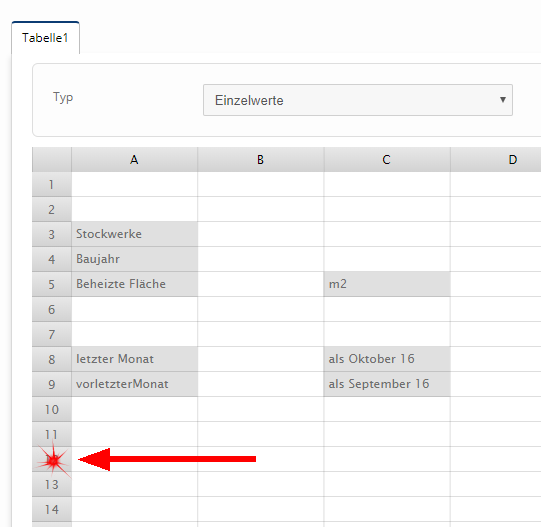This screenshot has height=527, width=541.
Task: Select the letzter Monat cell
Action: 135,359
